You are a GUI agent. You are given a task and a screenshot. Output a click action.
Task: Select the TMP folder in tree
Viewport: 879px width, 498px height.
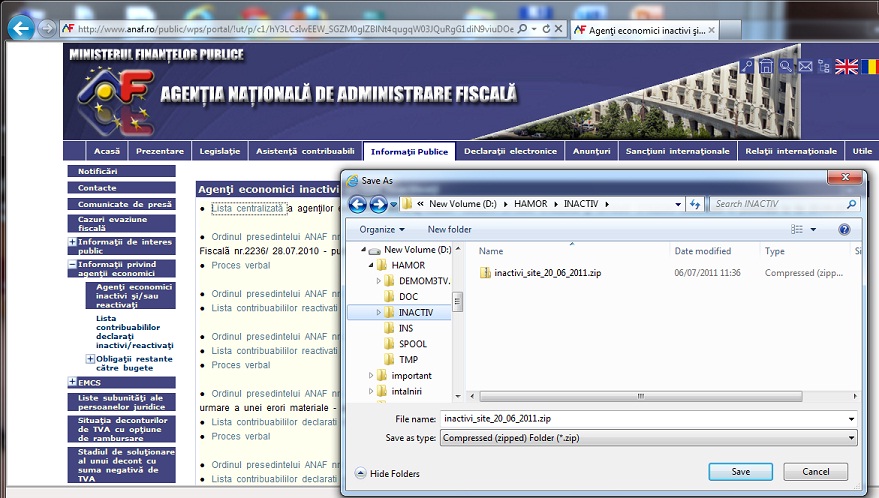[x=408, y=359]
